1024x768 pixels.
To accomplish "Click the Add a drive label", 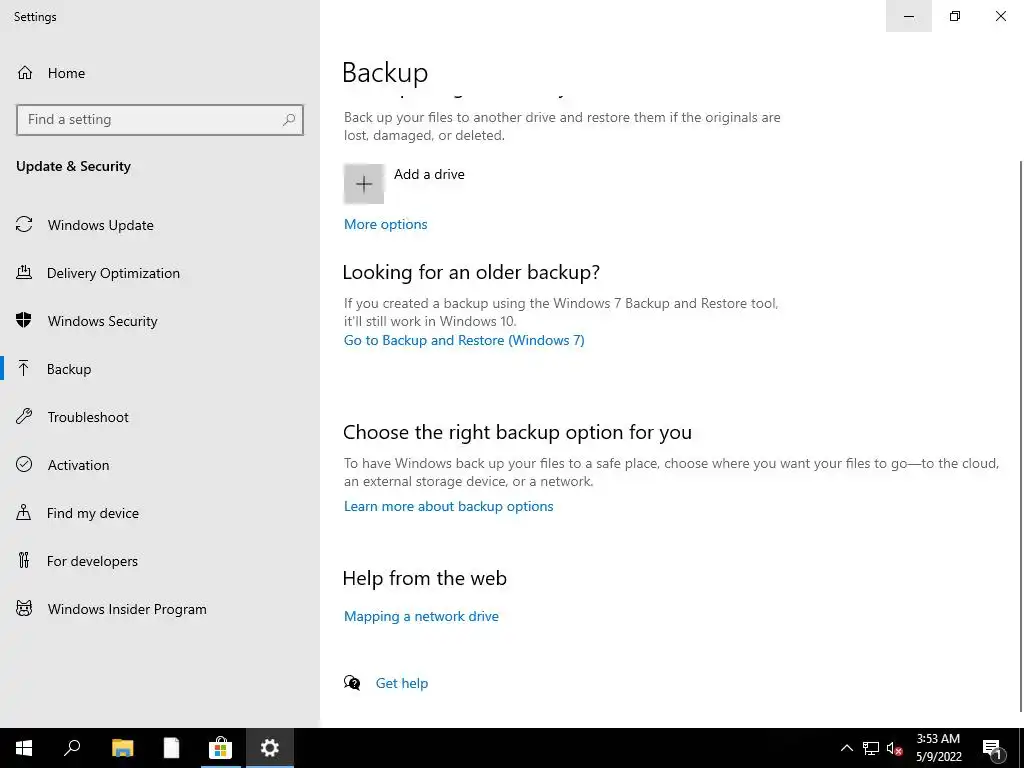I will 429,174.
